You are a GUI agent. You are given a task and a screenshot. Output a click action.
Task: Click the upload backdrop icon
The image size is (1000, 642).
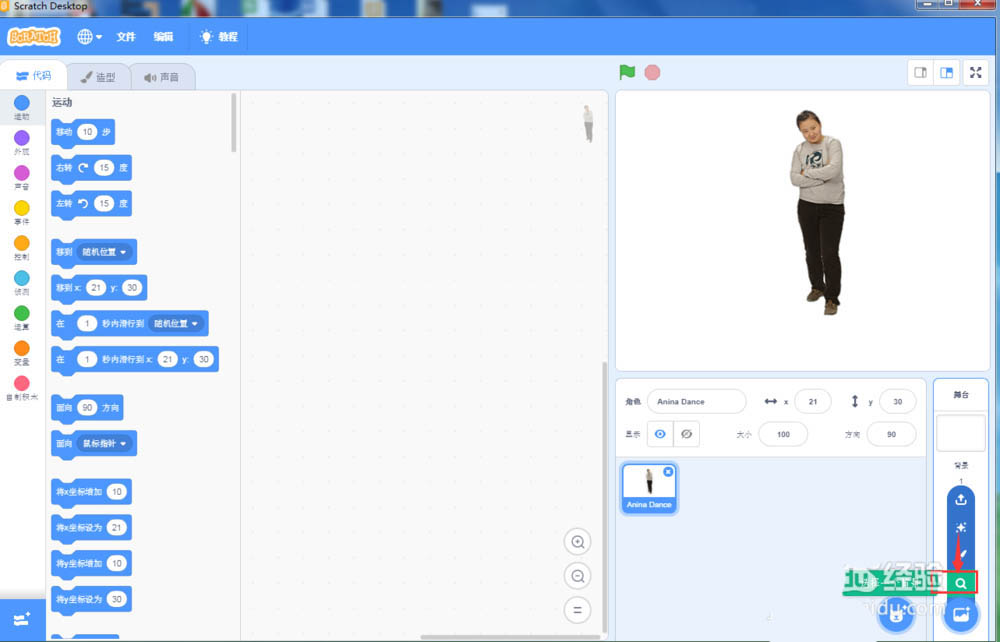960,498
